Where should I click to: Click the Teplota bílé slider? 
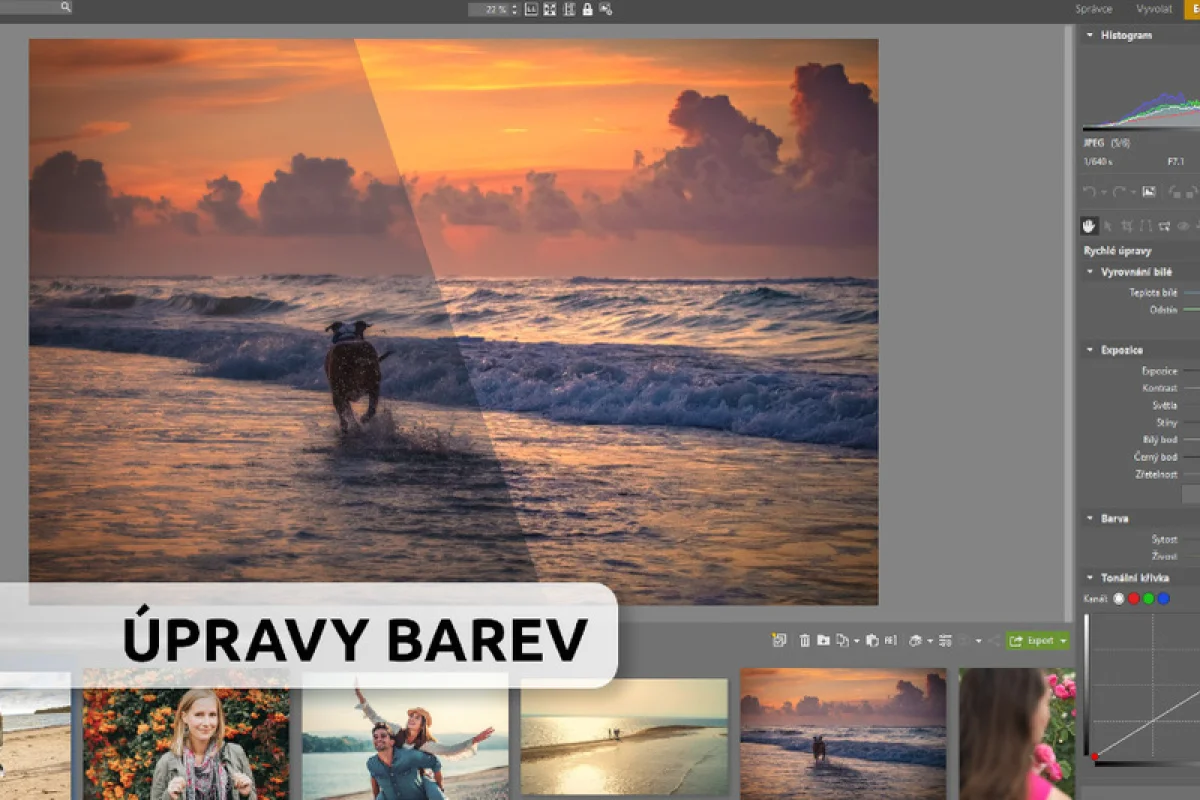pyautogui.click(x=1192, y=293)
